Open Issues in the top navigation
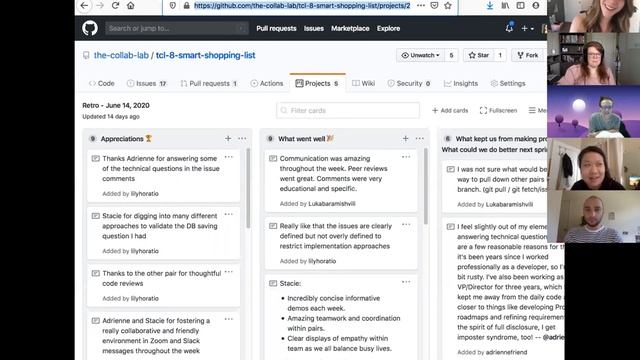The width and height of the screenshot is (640, 360). pyautogui.click(x=313, y=28)
